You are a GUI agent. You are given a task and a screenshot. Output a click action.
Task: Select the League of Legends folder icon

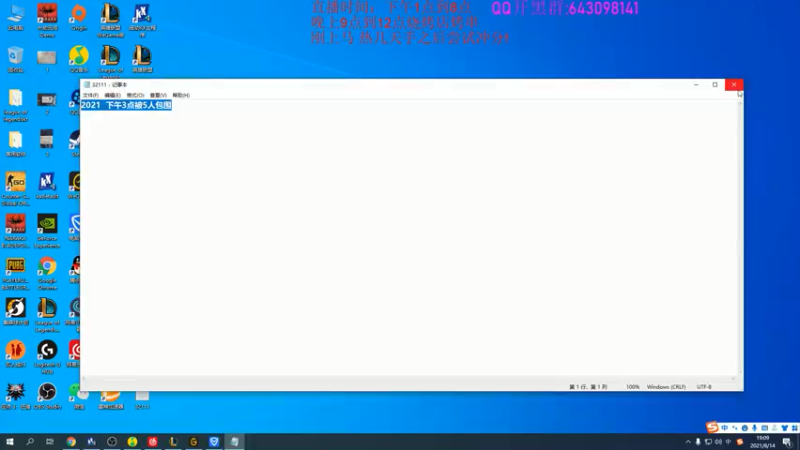tap(15, 105)
